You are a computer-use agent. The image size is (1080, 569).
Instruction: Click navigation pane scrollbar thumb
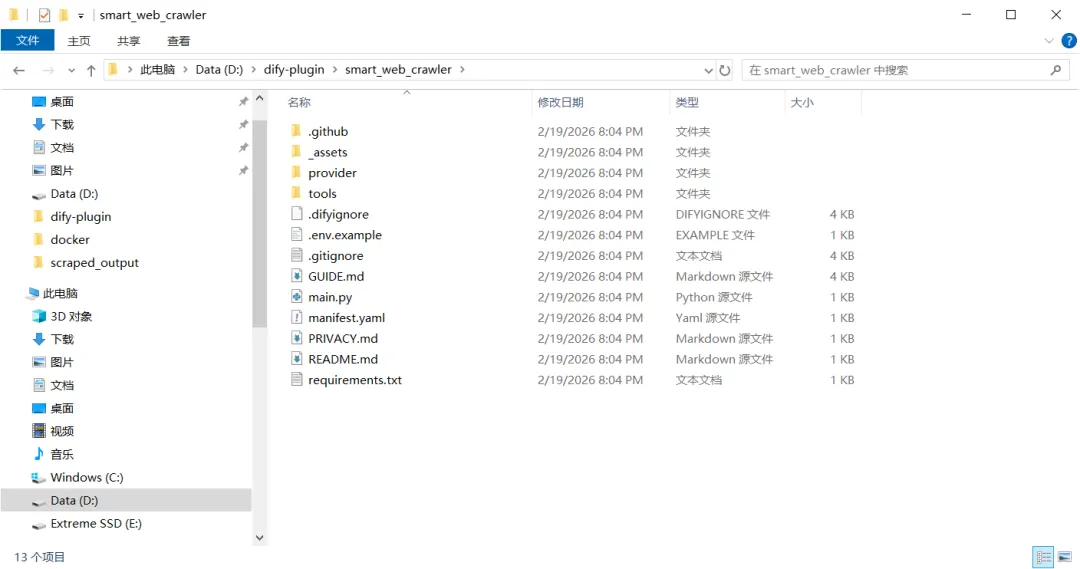pos(260,223)
